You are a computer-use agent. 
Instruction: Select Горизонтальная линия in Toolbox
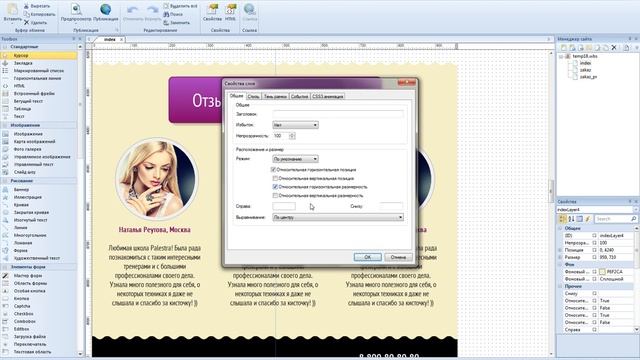[x=39, y=78]
